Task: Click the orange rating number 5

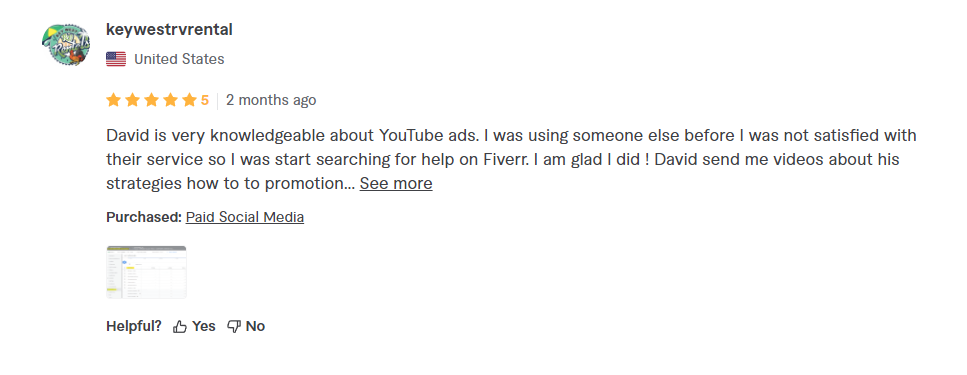Action: pos(205,100)
